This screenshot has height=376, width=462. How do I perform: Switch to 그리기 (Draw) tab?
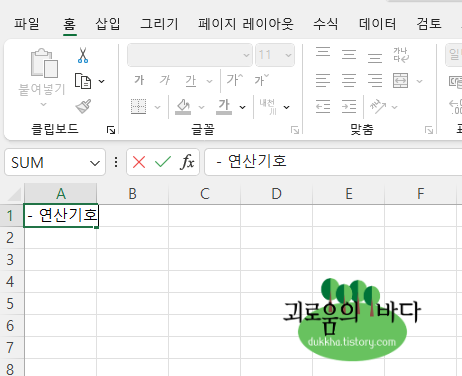coord(159,24)
